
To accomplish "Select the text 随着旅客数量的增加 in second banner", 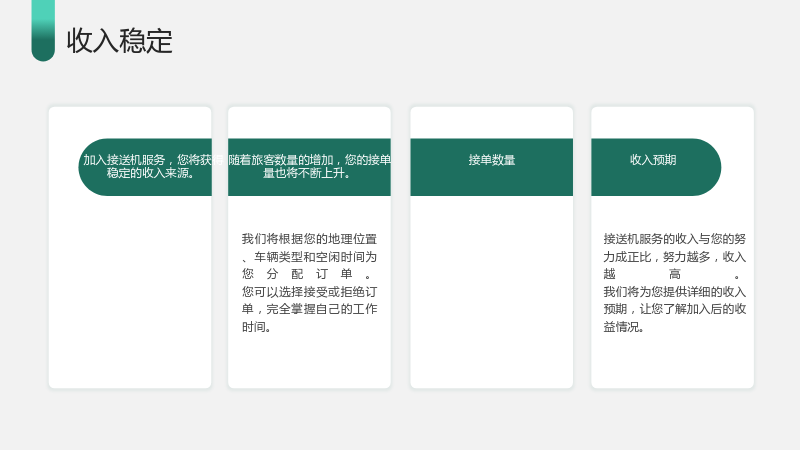I will pyautogui.click(x=281, y=160).
